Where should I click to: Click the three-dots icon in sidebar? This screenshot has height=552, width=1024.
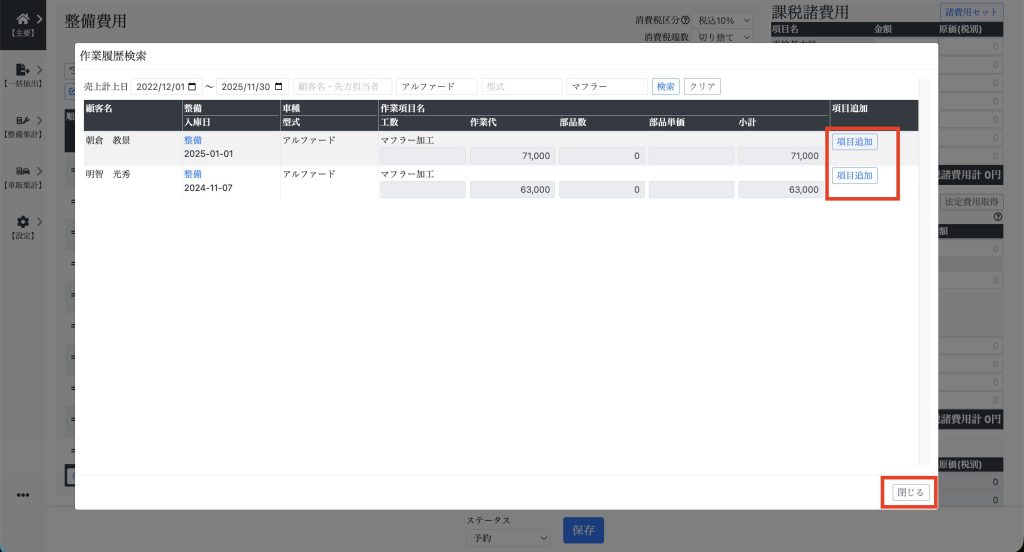(x=23, y=495)
